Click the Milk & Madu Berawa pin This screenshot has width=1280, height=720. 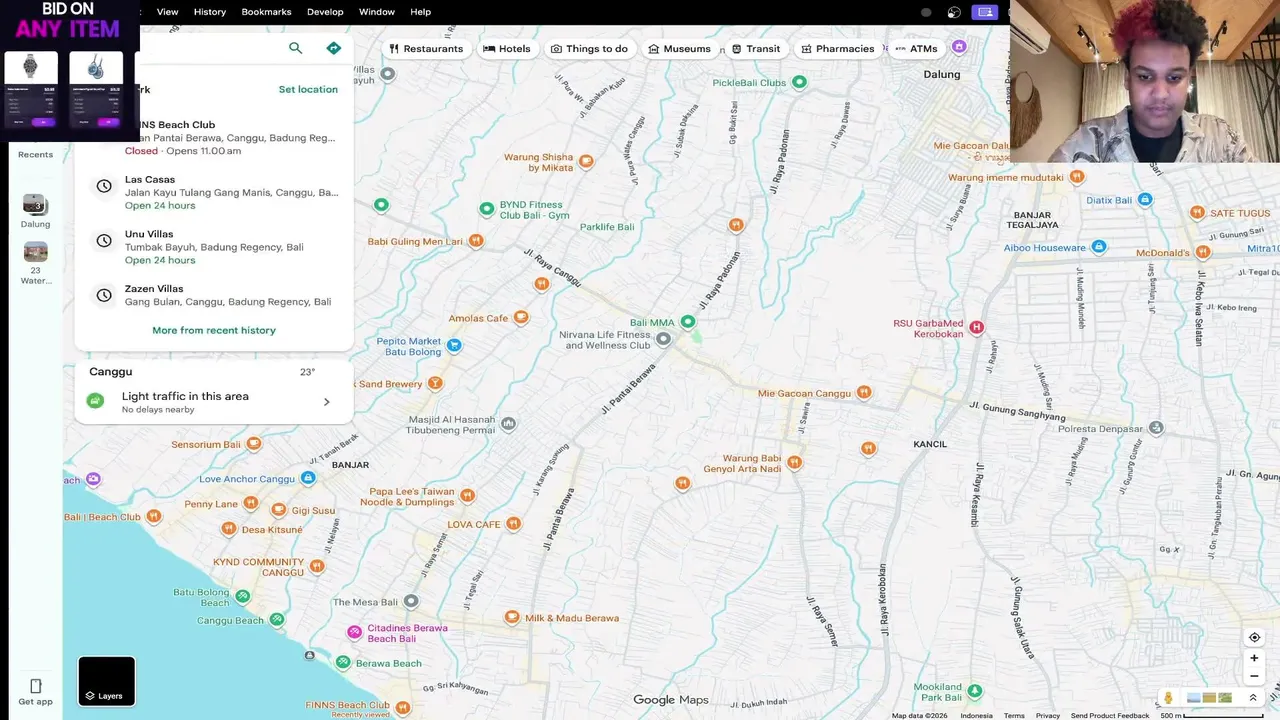point(512,617)
